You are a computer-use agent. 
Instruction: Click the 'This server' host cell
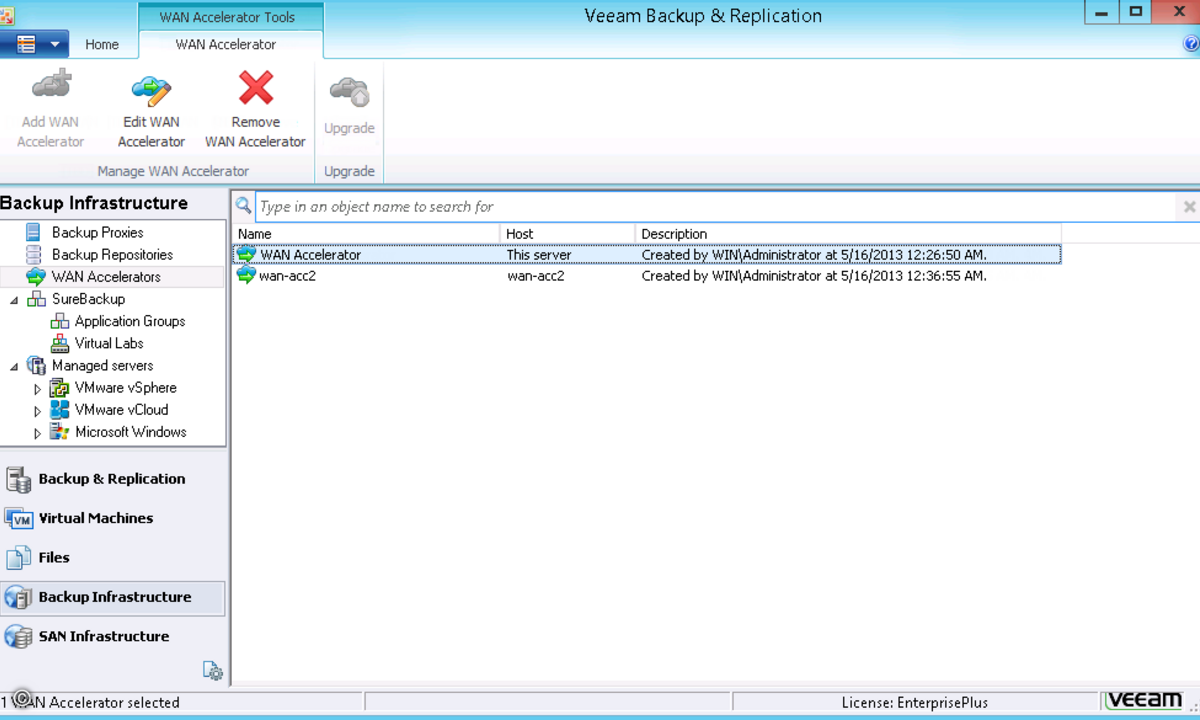coord(539,255)
